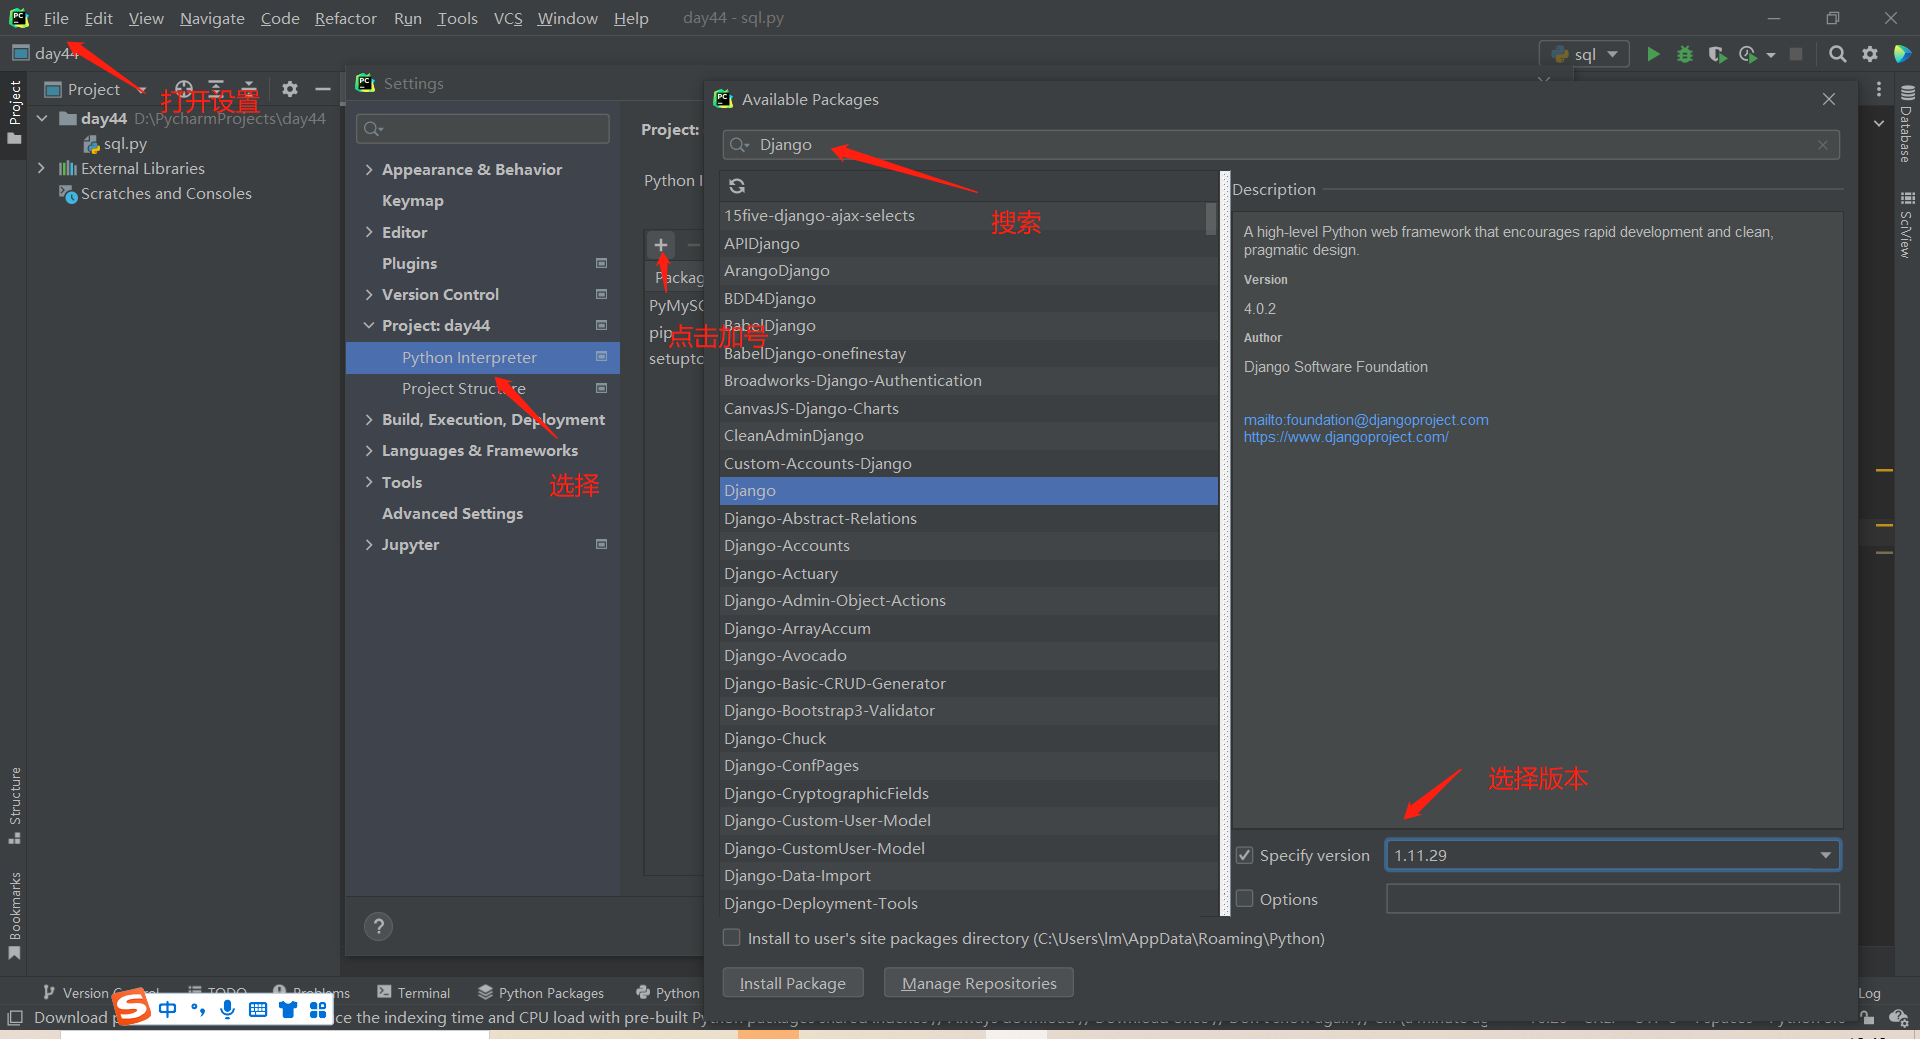This screenshot has width=1920, height=1039.
Task: Switch to the Terminal tab
Action: (x=414, y=993)
